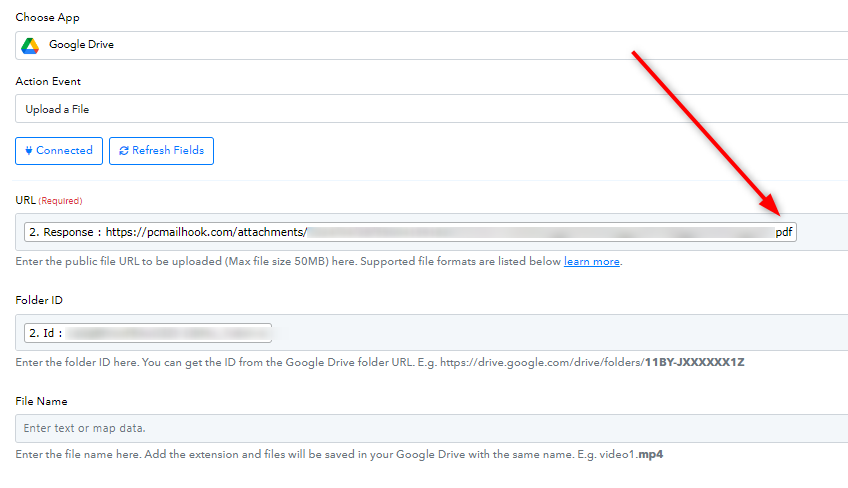This screenshot has height=488, width=848.
Task: Click the Connected button
Action: coord(59,151)
